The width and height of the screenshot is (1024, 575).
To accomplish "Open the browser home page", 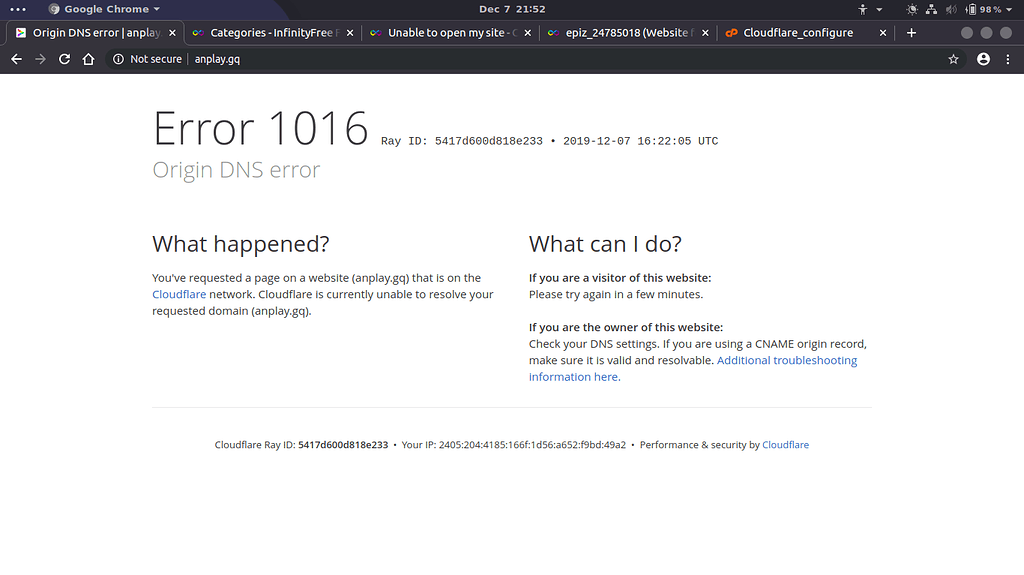I will pyautogui.click(x=88, y=59).
